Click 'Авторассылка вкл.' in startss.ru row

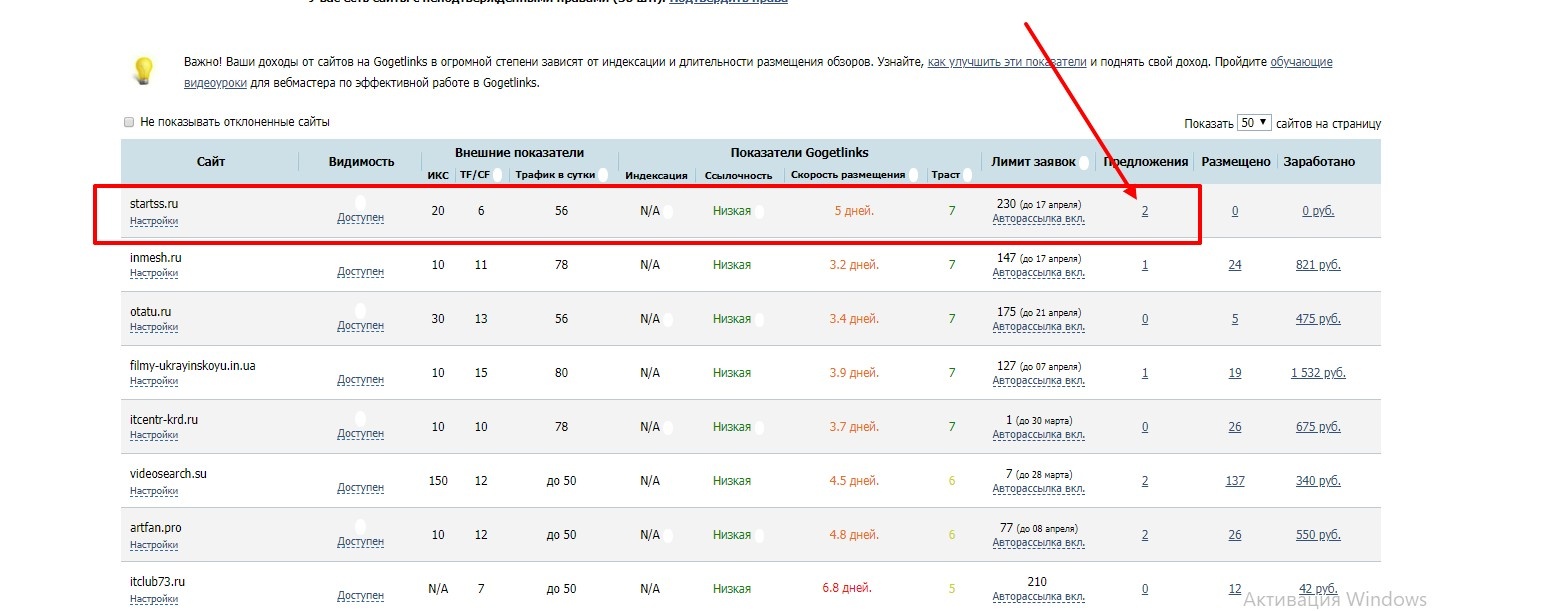point(1038,218)
